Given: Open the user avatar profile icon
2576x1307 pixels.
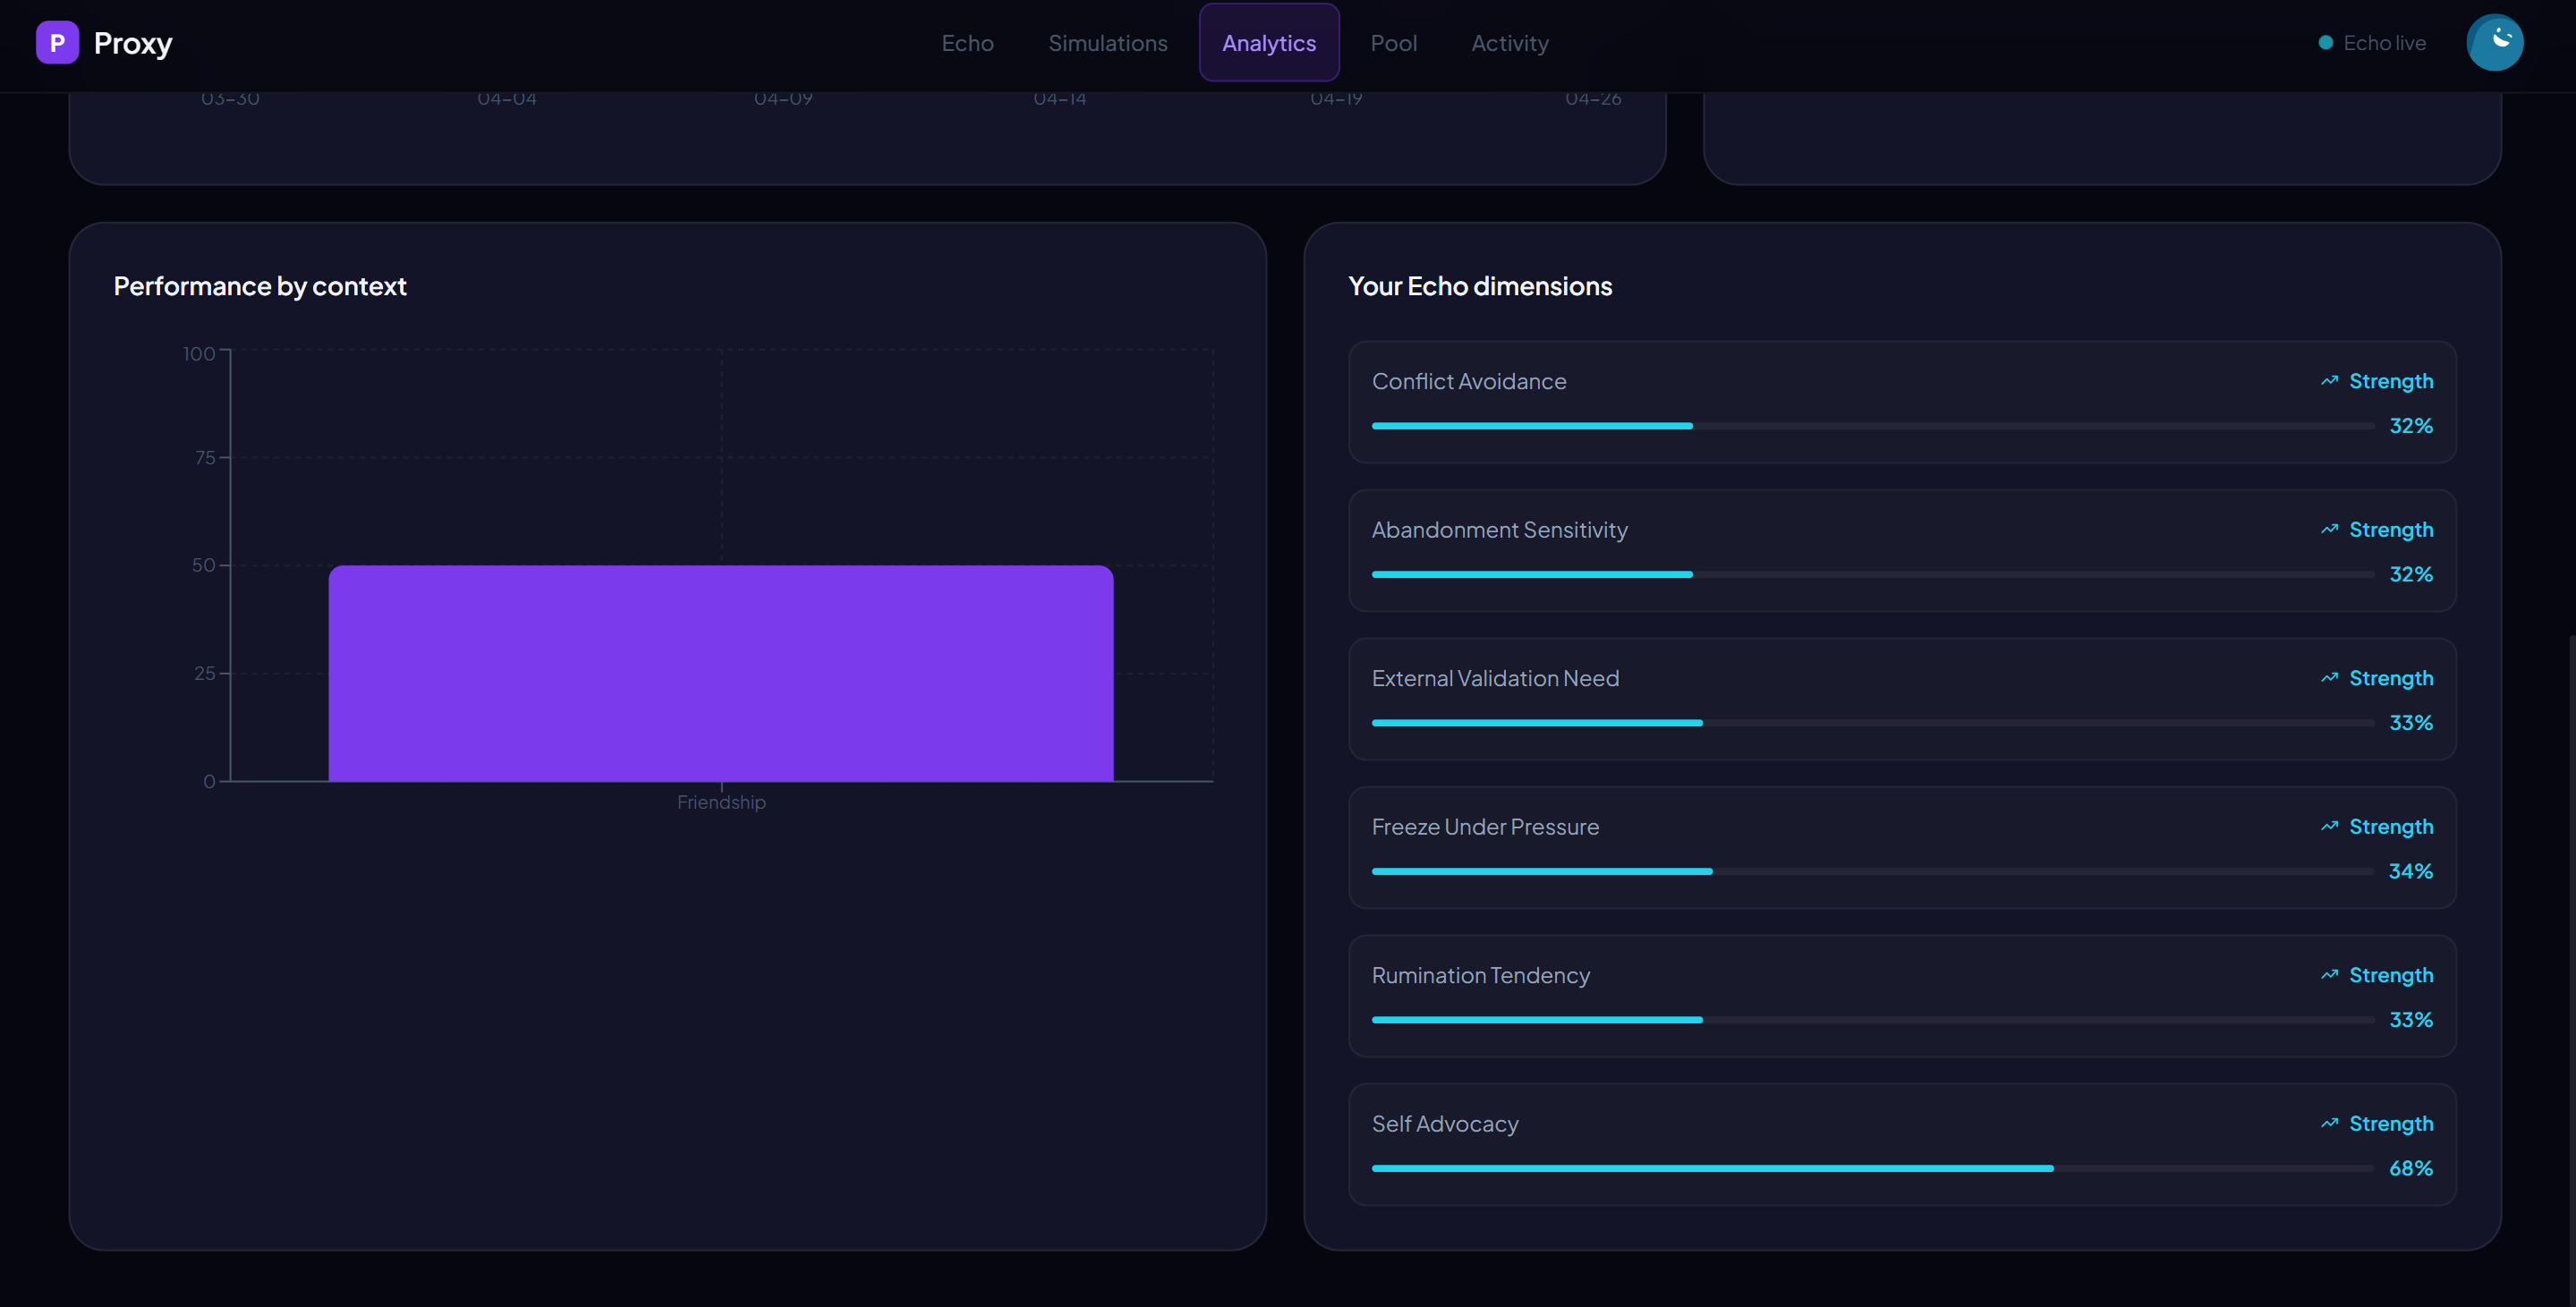Looking at the screenshot, I should [2494, 43].
